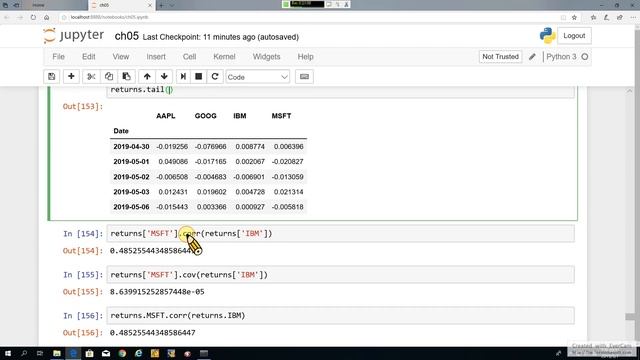The height and width of the screenshot is (360, 640).
Task: Click Out[156] value 0.48525544348586447
Action: pos(153,333)
